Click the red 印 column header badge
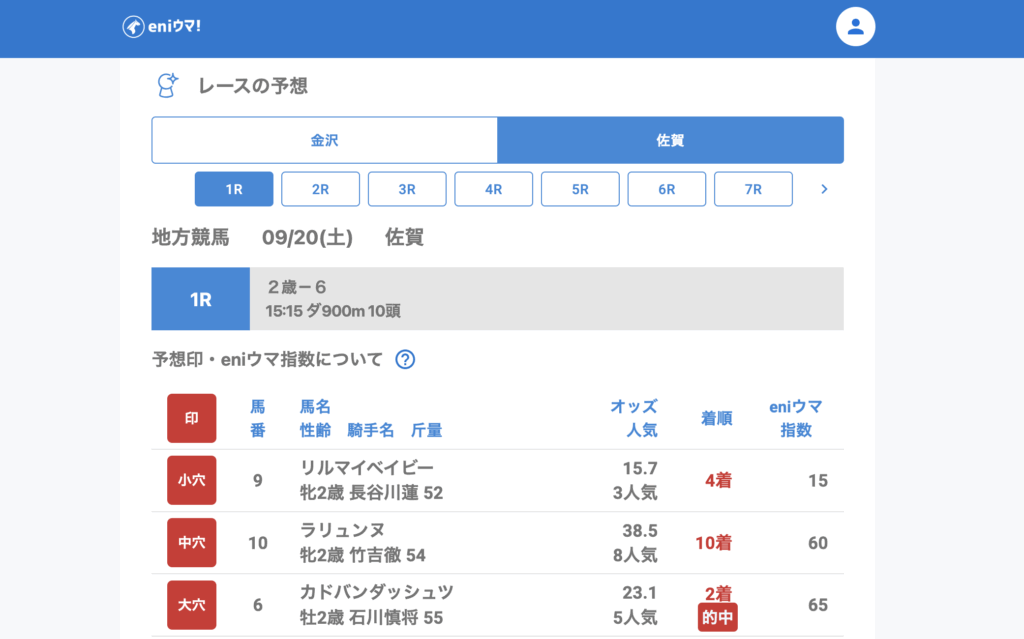Viewport: 1024px width, 639px height. pyautogui.click(x=191, y=418)
